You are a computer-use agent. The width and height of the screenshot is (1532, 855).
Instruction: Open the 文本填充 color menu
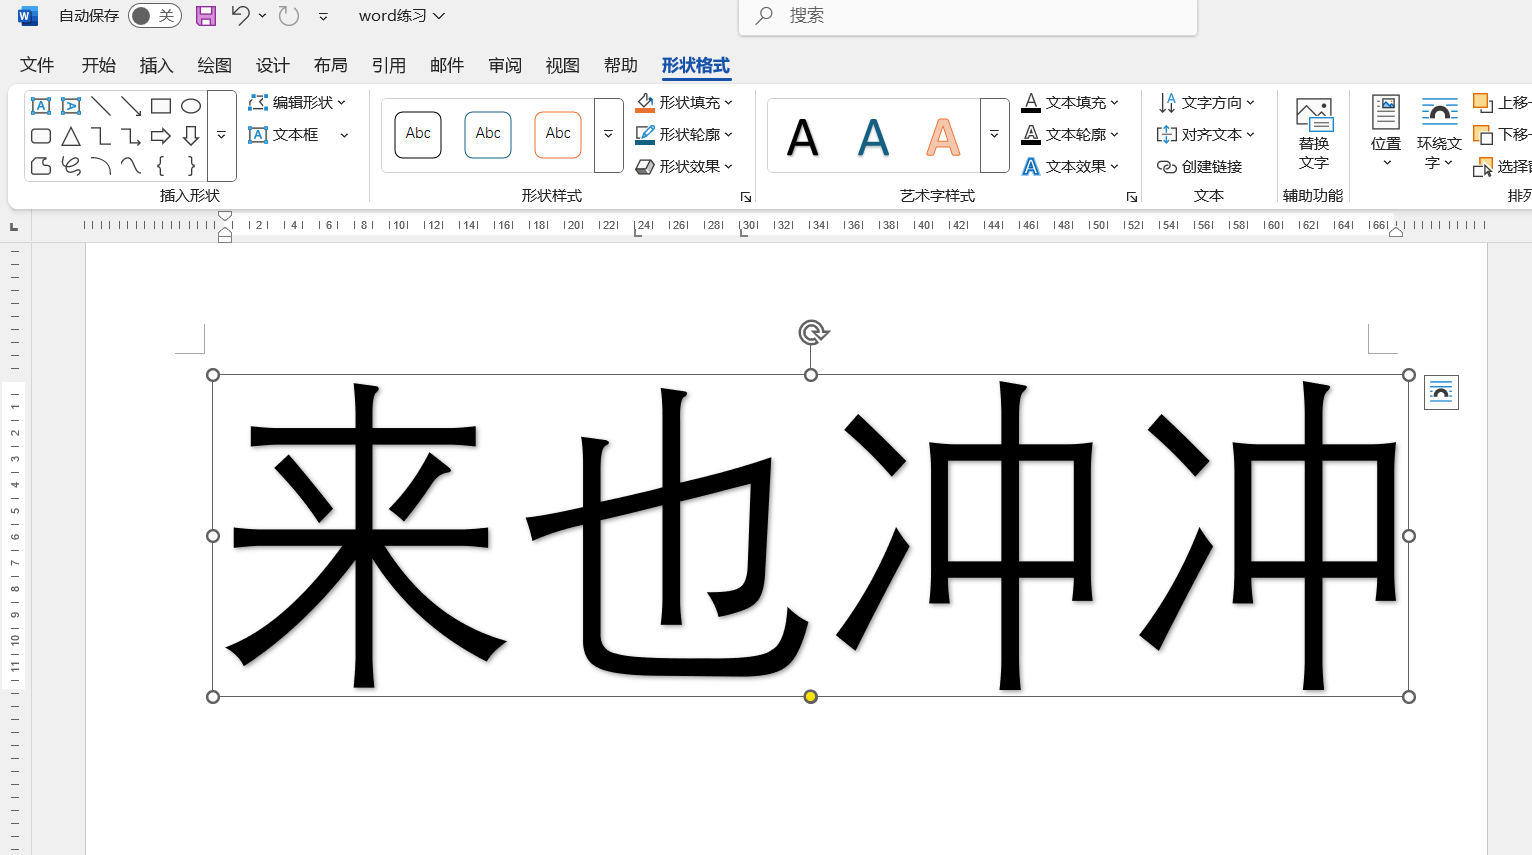[x=1070, y=102]
